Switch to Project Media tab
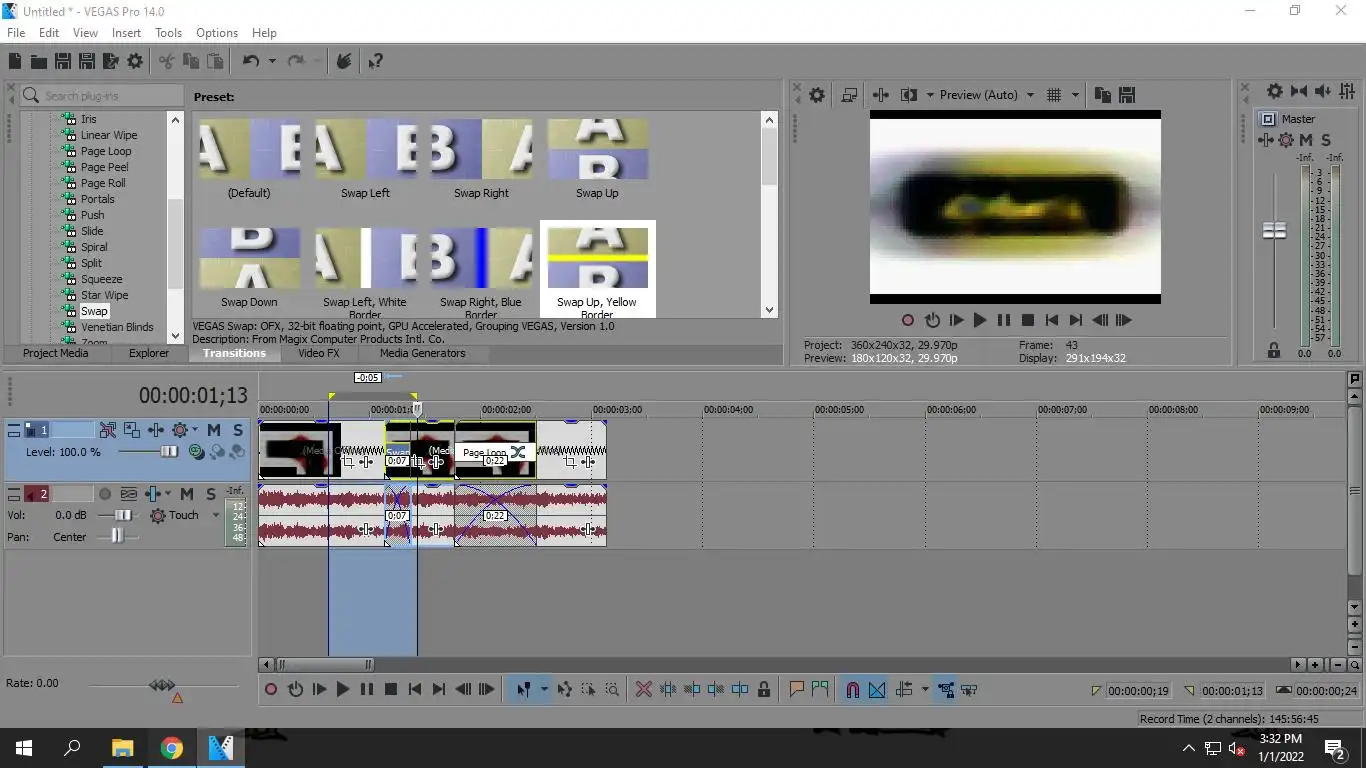This screenshot has width=1366, height=768. pos(56,353)
